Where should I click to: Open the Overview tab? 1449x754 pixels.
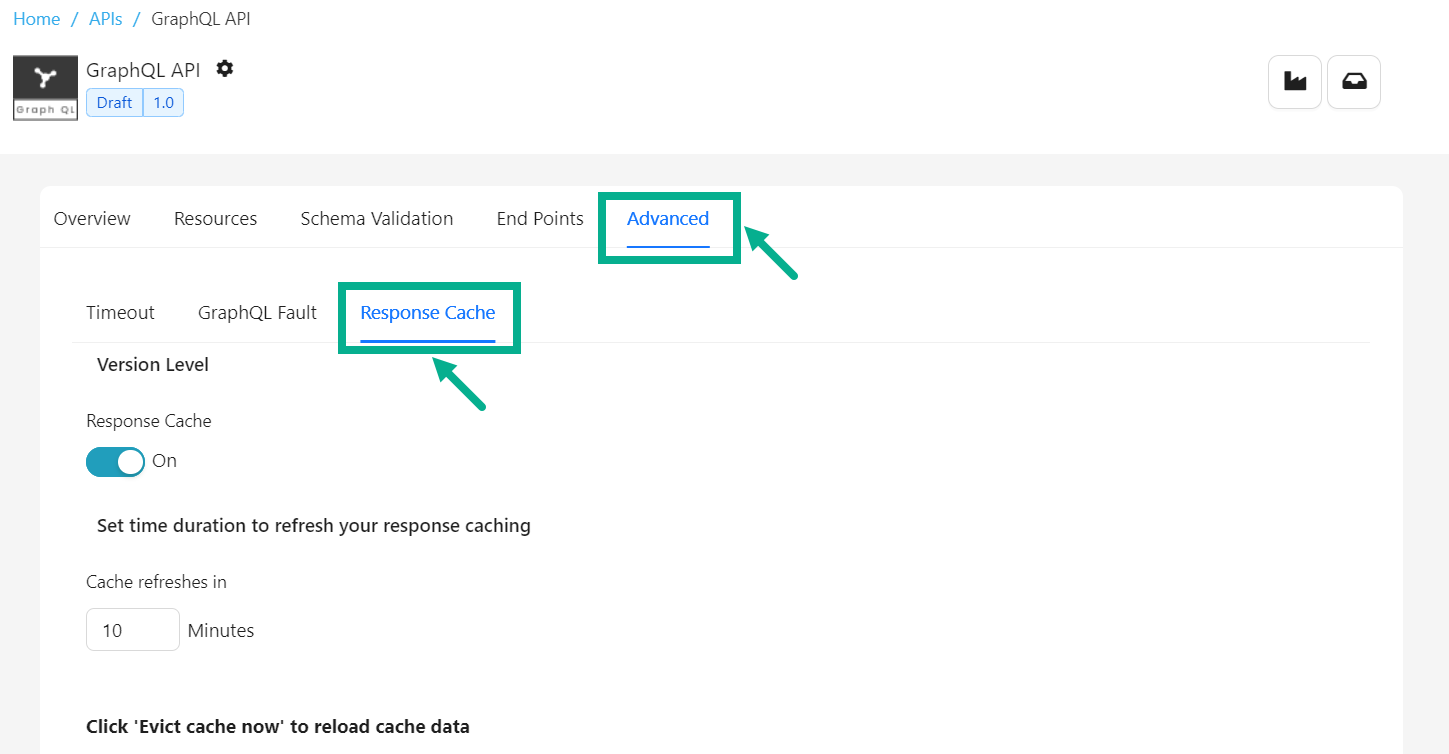coord(91,218)
